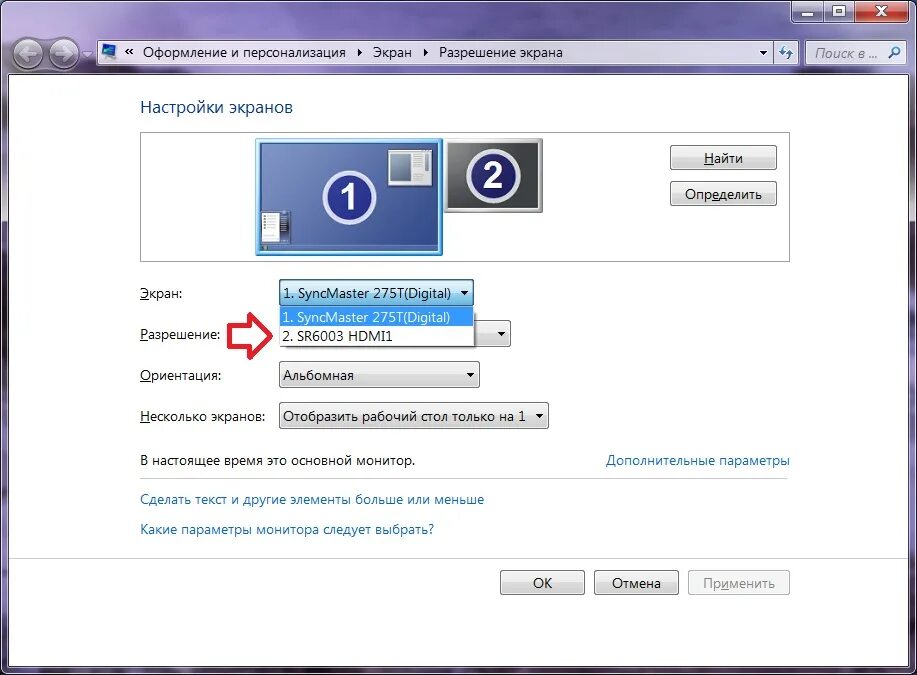Click the refresh icon beside address bar
Screen dimensions: 917x675
[786, 53]
